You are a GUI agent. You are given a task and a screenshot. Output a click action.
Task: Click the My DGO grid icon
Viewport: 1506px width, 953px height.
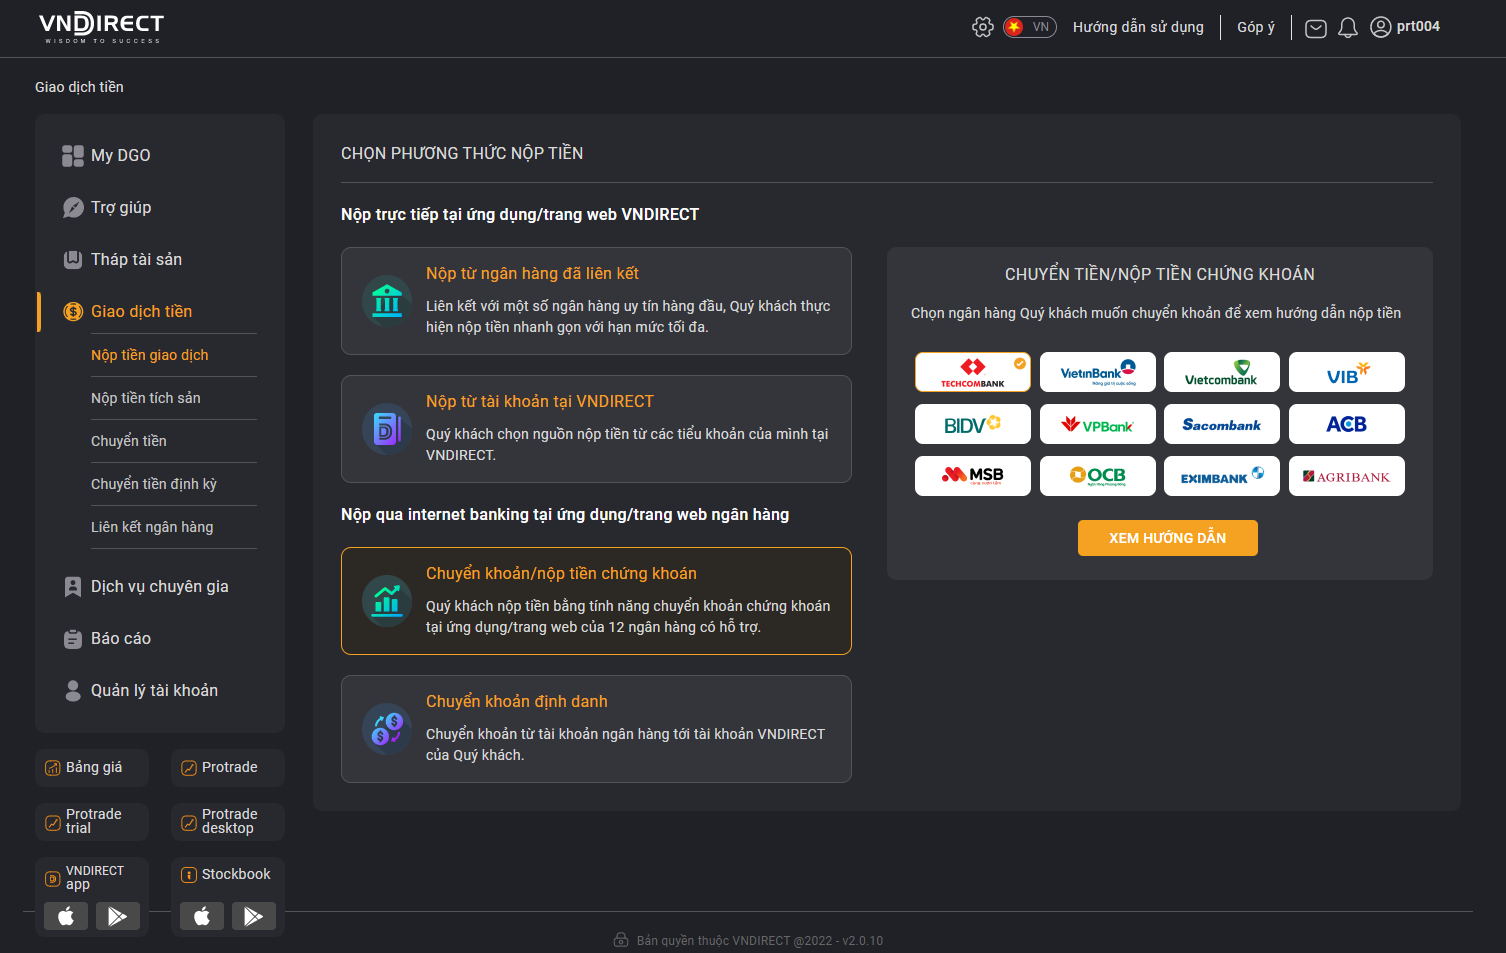tap(73, 155)
